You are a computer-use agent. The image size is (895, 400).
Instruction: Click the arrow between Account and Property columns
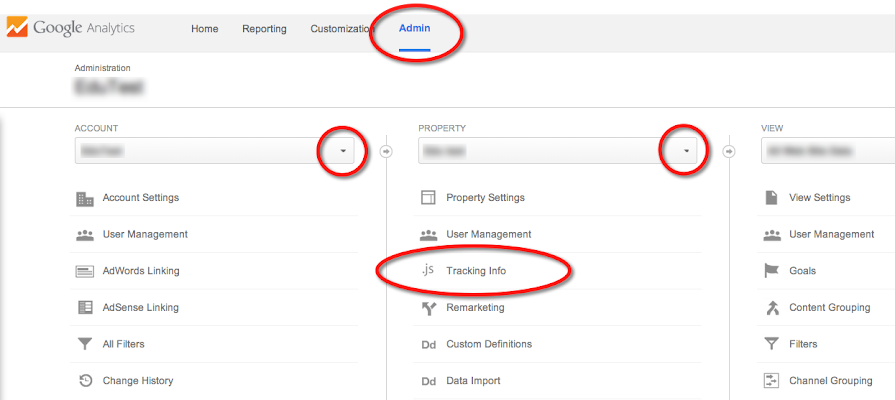point(386,152)
